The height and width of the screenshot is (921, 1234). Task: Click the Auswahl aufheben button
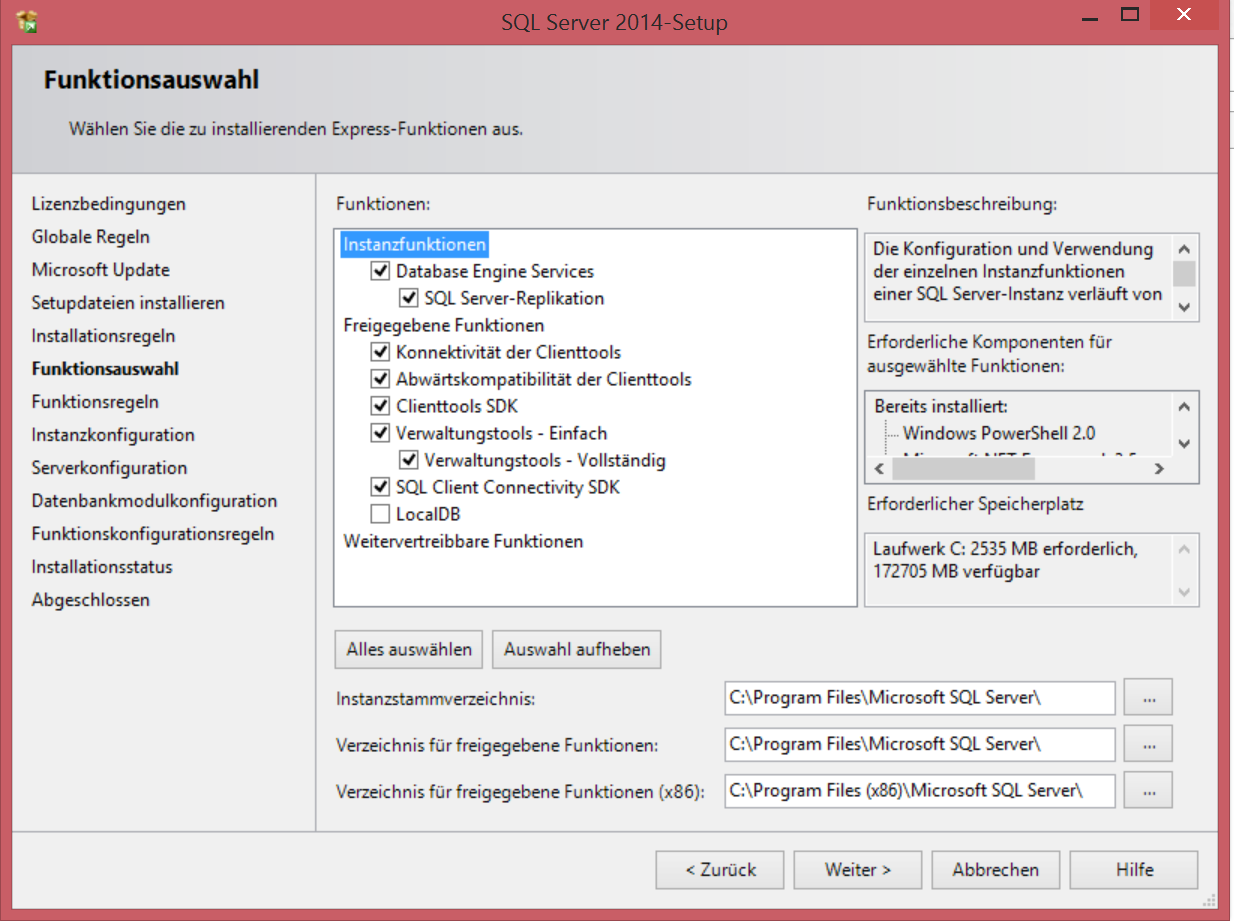(x=577, y=649)
